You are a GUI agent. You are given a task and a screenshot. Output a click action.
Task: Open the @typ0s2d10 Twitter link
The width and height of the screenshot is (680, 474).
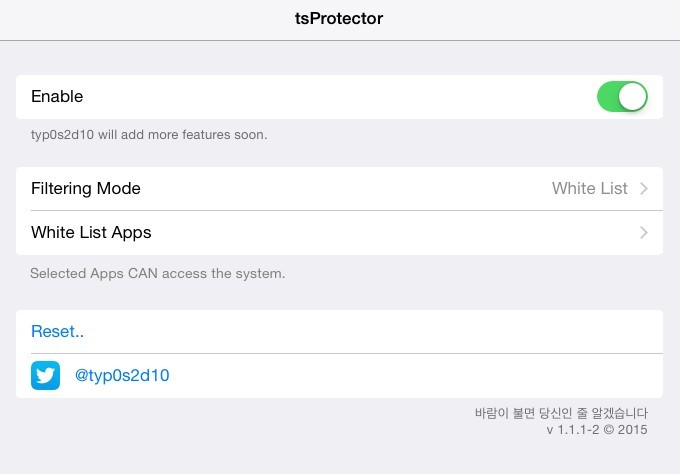pyautogui.click(x=122, y=376)
